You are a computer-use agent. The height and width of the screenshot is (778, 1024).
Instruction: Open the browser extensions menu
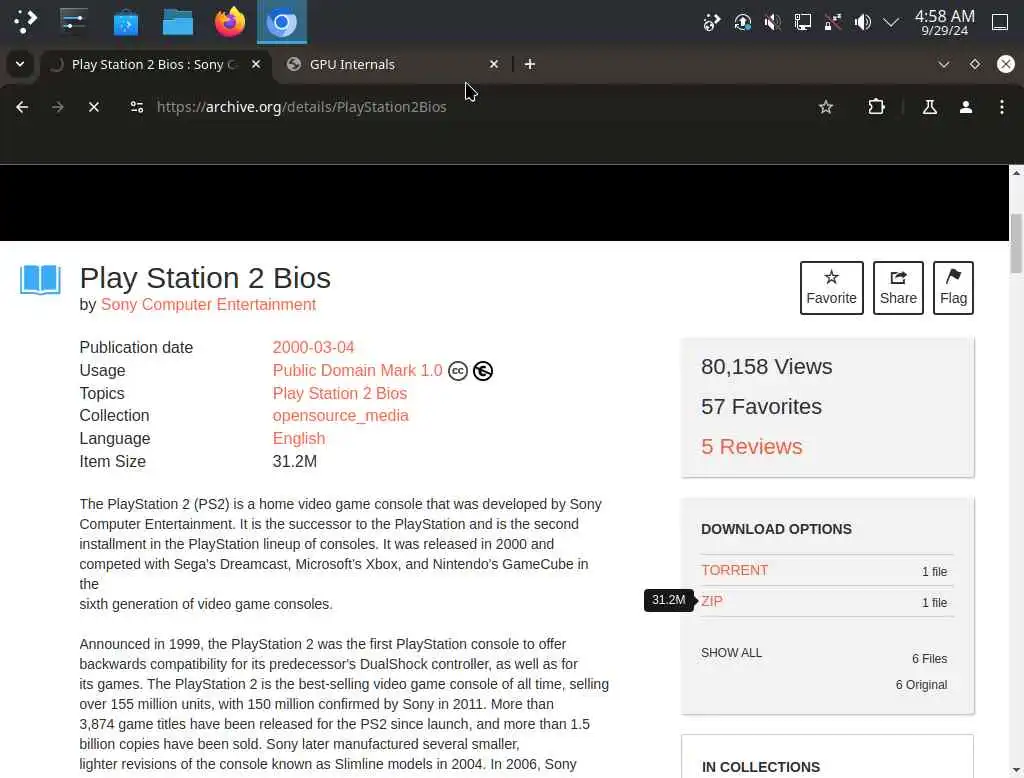click(x=876, y=107)
